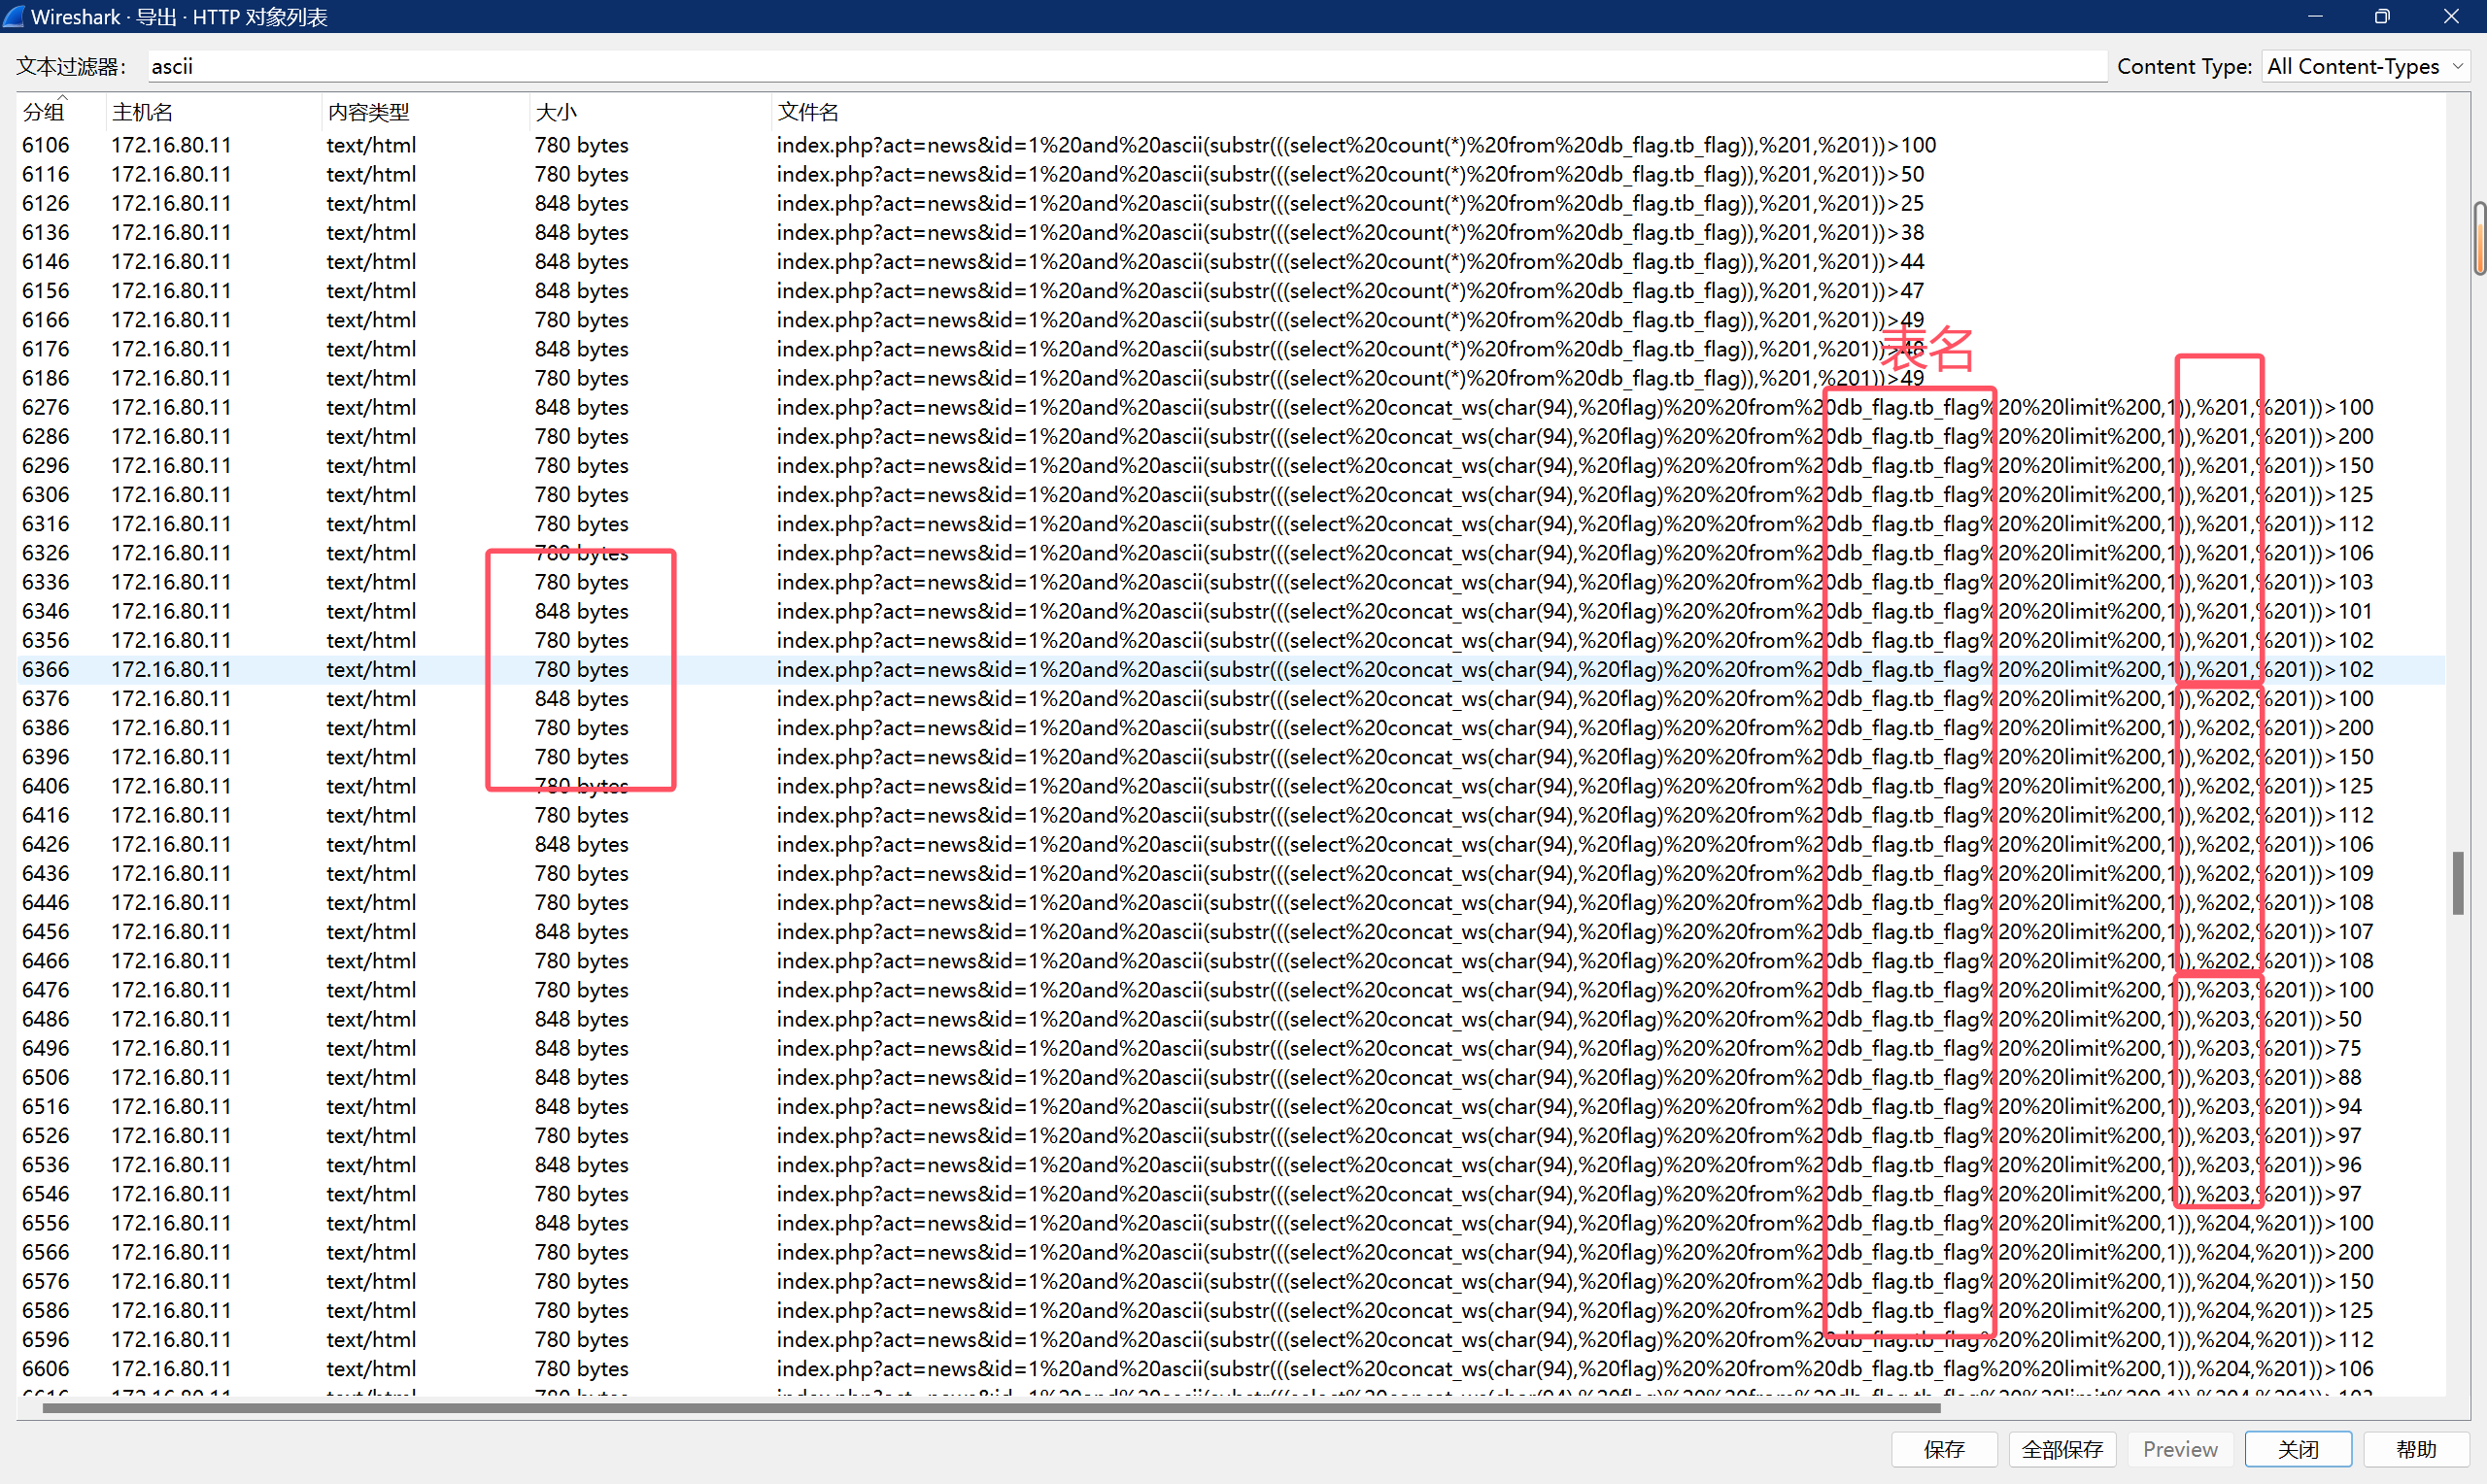Open 帮助 for this dialog
The height and width of the screenshot is (1484, 2487).
[2416, 1449]
